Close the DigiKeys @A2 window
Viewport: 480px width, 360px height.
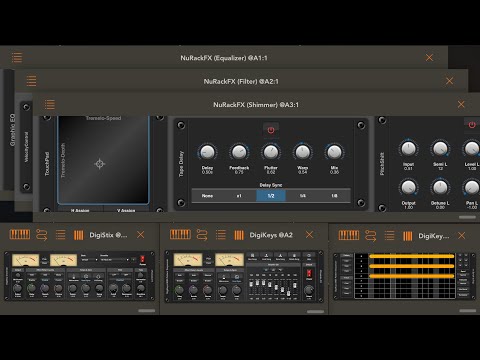coord(309,235)
